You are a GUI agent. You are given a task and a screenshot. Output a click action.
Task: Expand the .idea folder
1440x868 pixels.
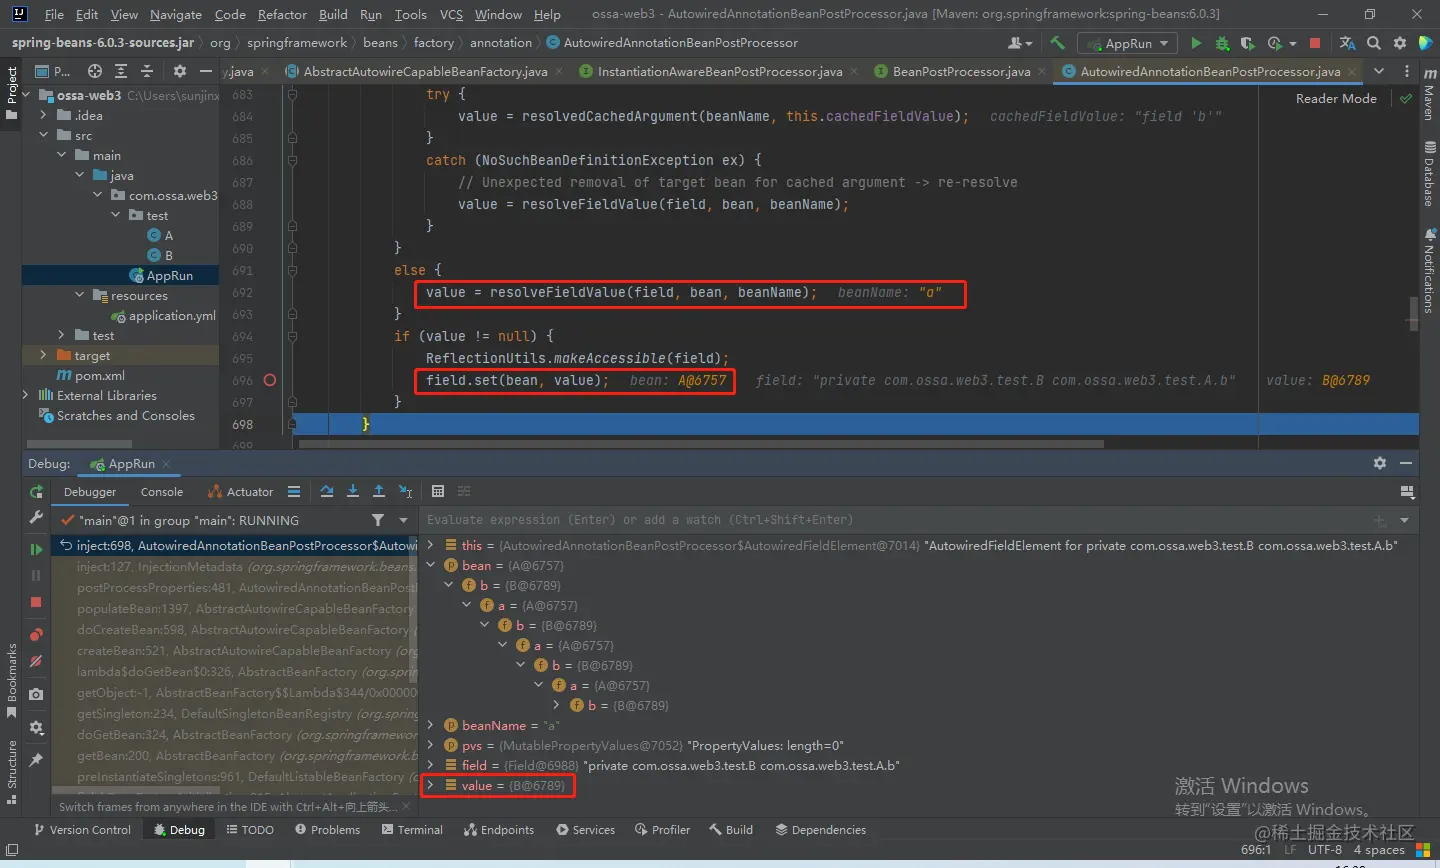click(x=44, y=115)
